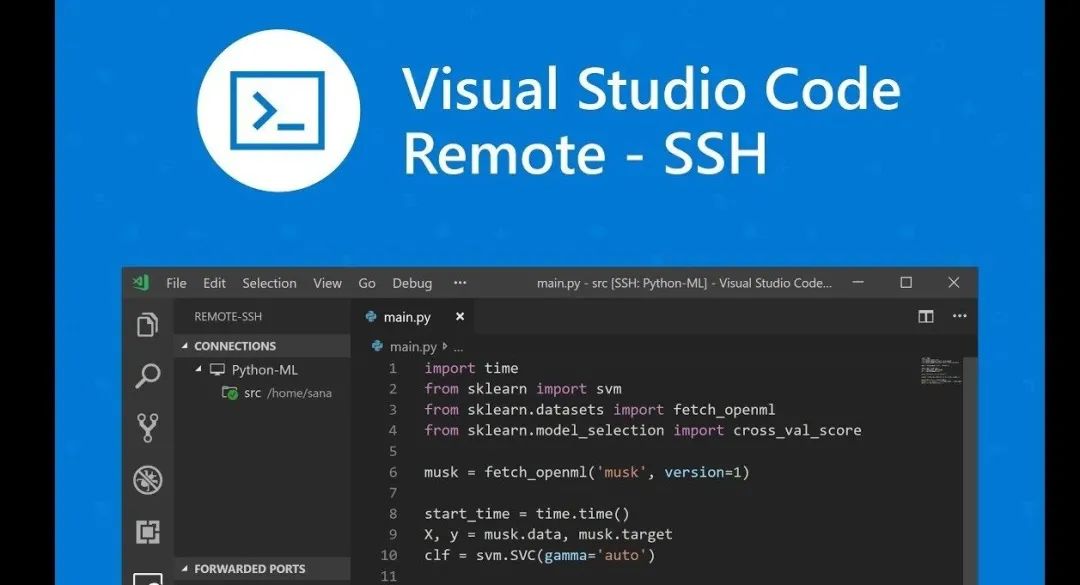The image size is (1080, 585).
Task: Open the Selection menu
Action: [269, 283]
